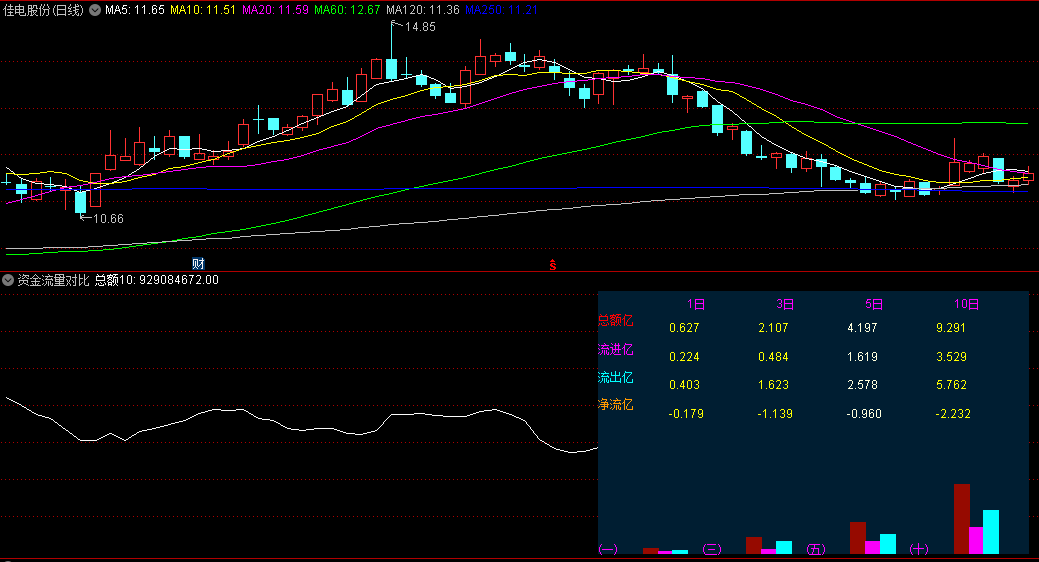Click the -2.232 ten-day net flow value
This screenshot has height=562, width=1039.
pyautogui.click(x=966, y=412)
